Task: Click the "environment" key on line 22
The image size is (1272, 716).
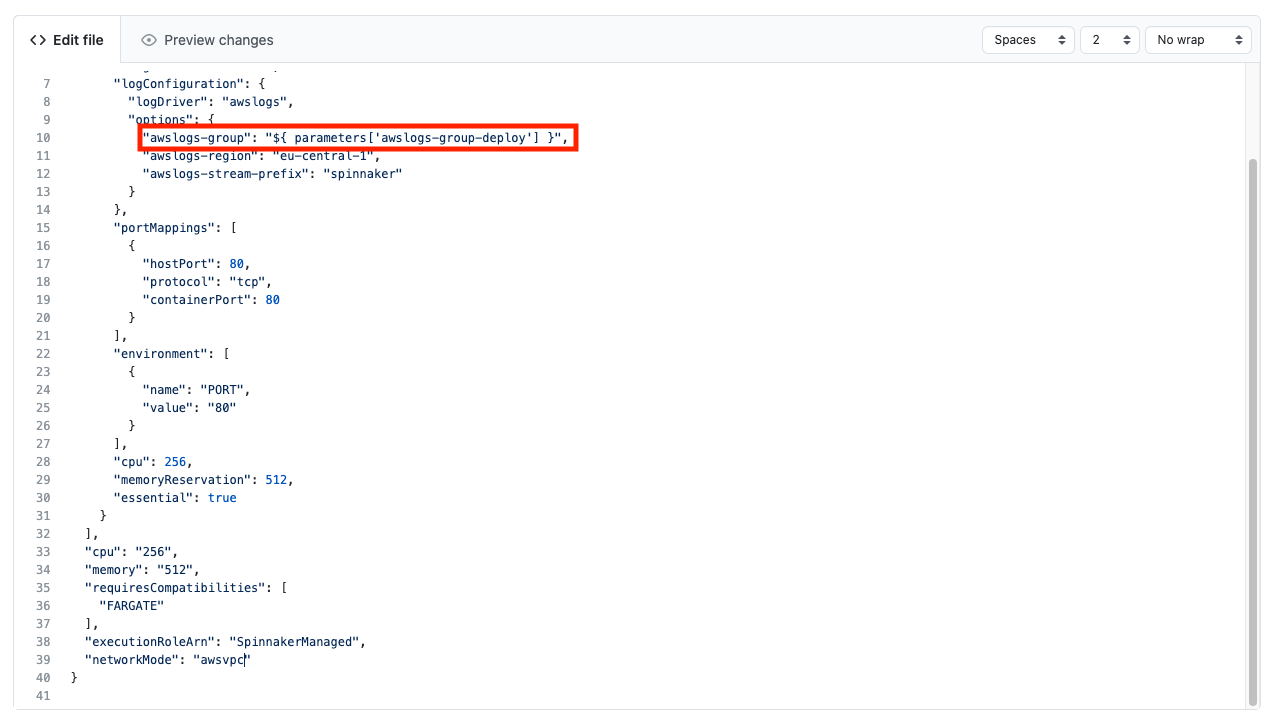Action: tap(159, 354)
